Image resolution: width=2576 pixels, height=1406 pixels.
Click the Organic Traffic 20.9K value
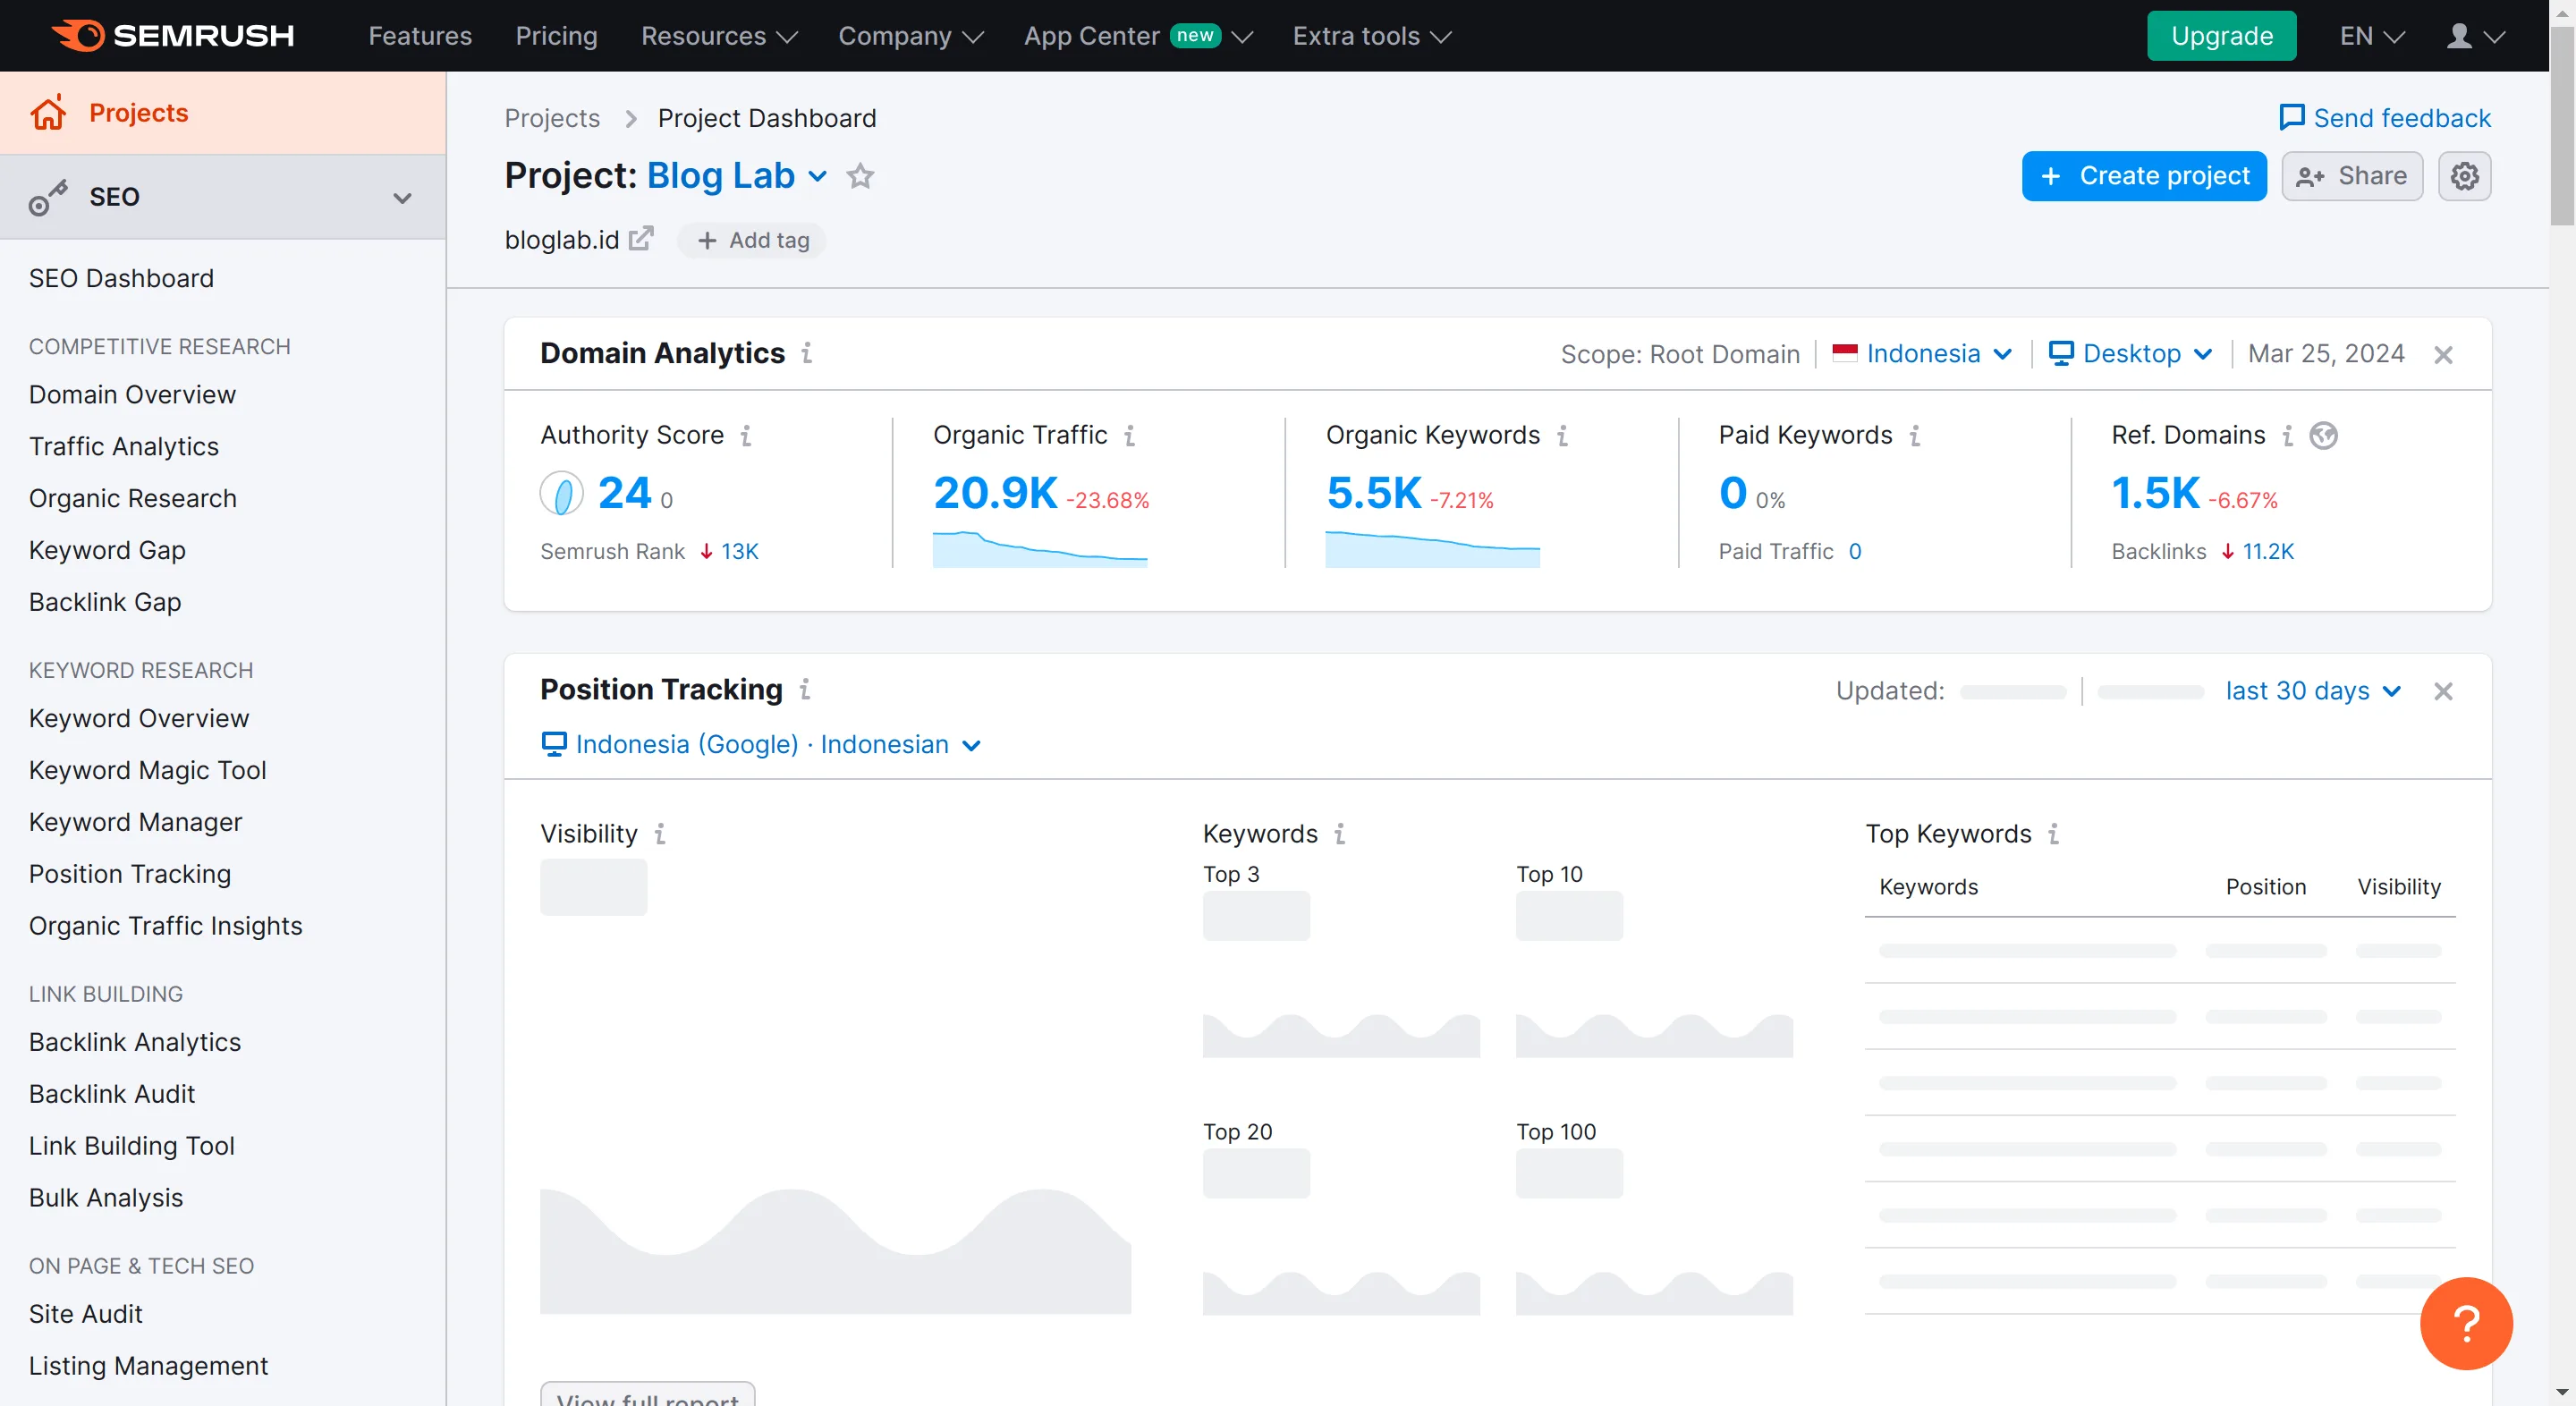(995, 493)
